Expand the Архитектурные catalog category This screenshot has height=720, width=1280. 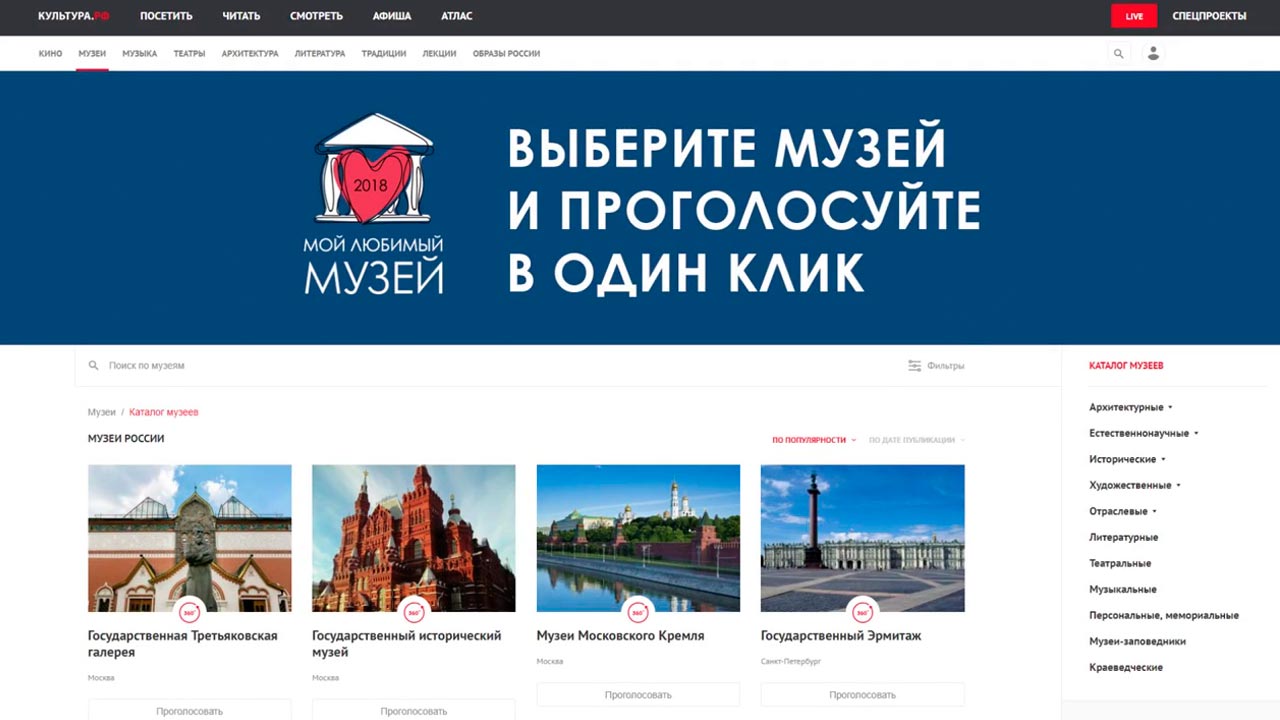1131,407
